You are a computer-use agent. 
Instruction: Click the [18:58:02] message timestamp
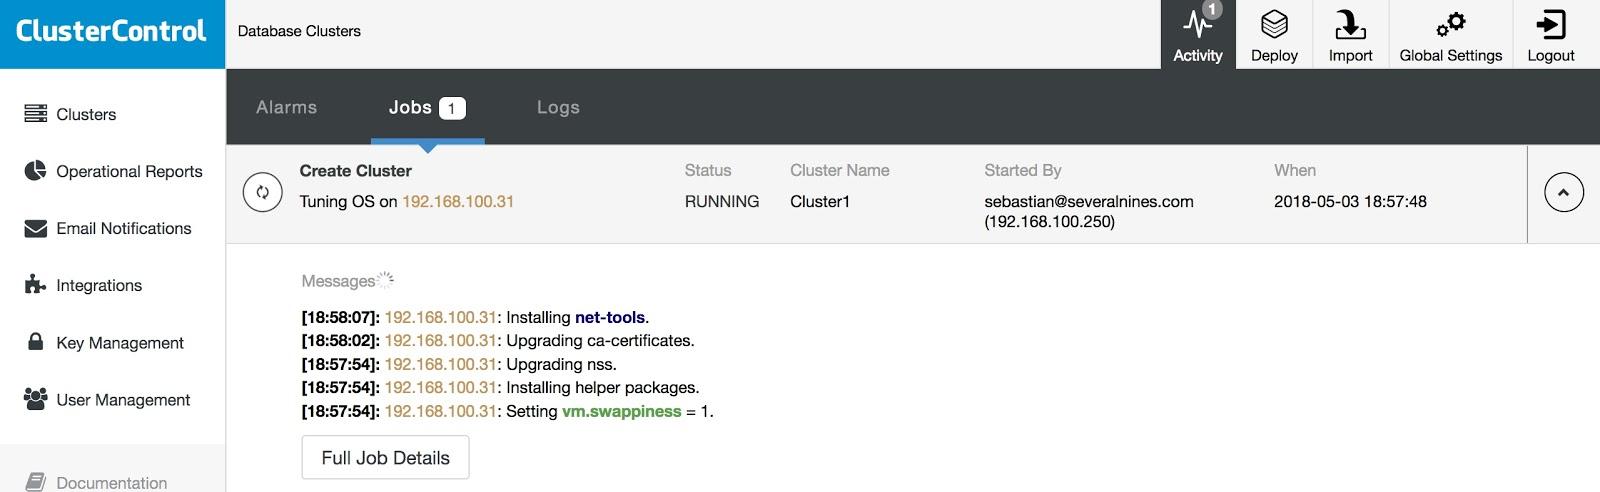click(x=341, y=340)
